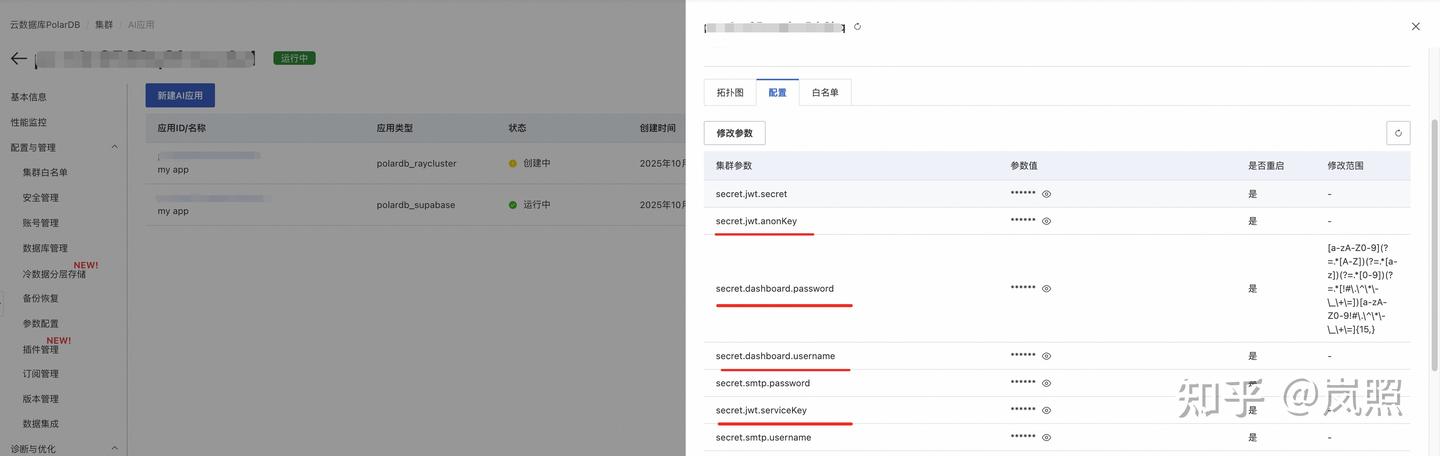1440x456 pixels.
Task: Click the secret.smtp.username parameter name
Action: pyautogui.click(x=764, y=437)
